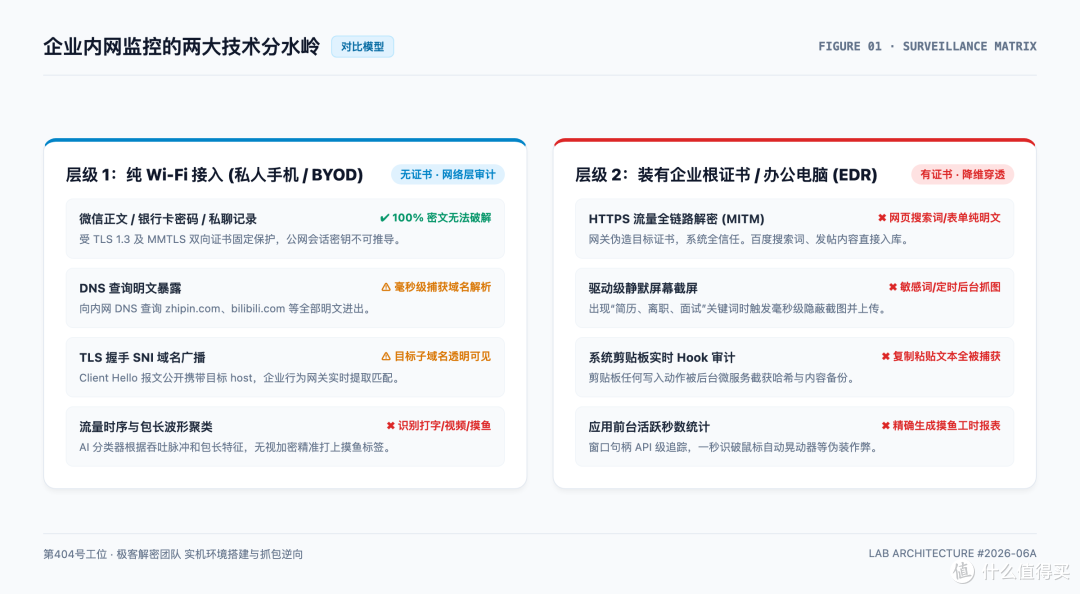The image size is (1080, 594).
Task: Click heading 层级 1: 纯 Wi-Fi 接入
Action: [x=214, y=175]
